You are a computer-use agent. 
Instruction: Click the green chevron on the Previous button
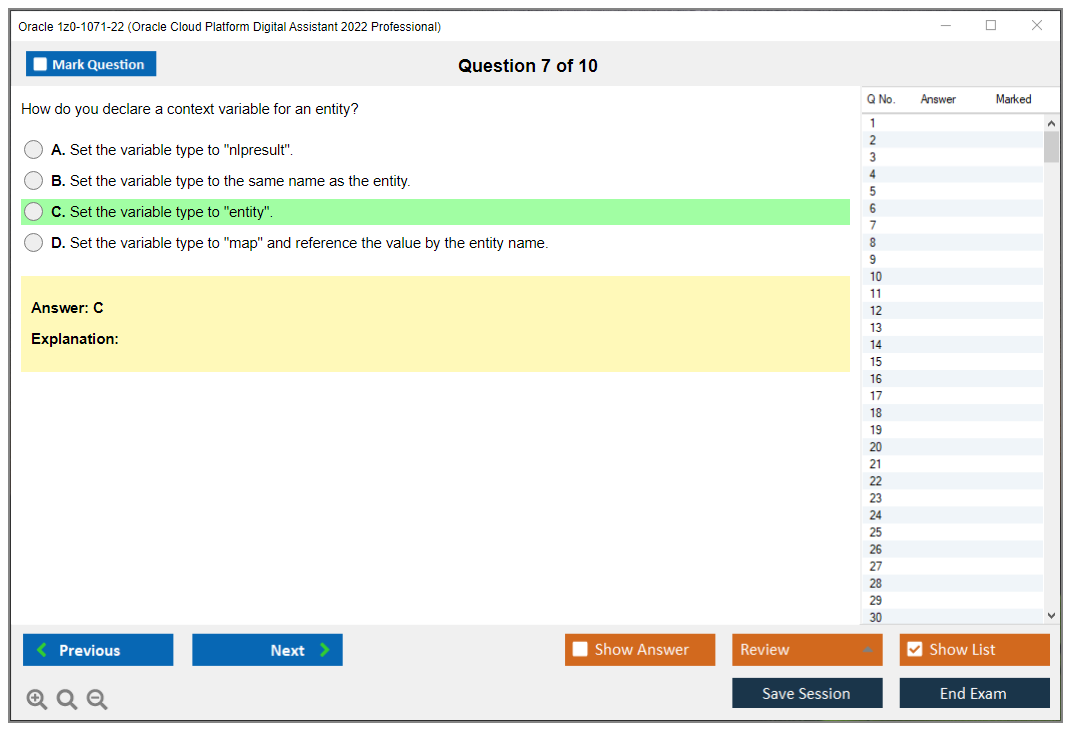coord(40,649)
